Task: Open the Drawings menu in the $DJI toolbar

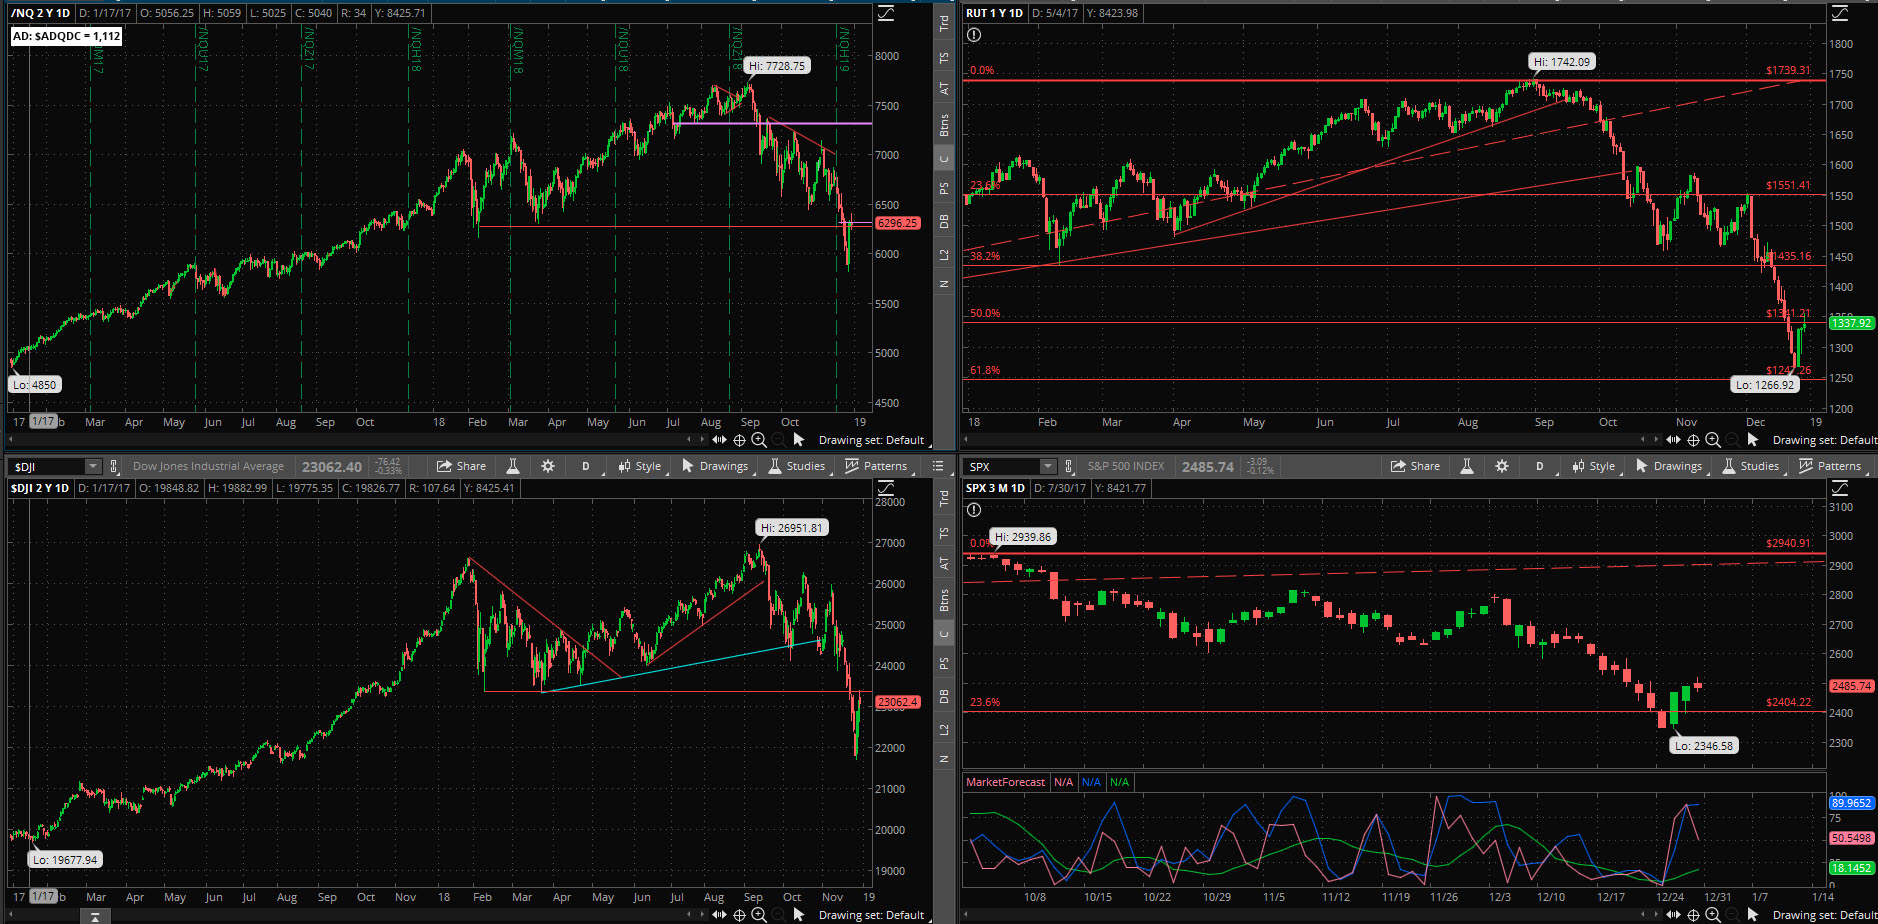Action: pyautogui.click(x=715, y=466)
